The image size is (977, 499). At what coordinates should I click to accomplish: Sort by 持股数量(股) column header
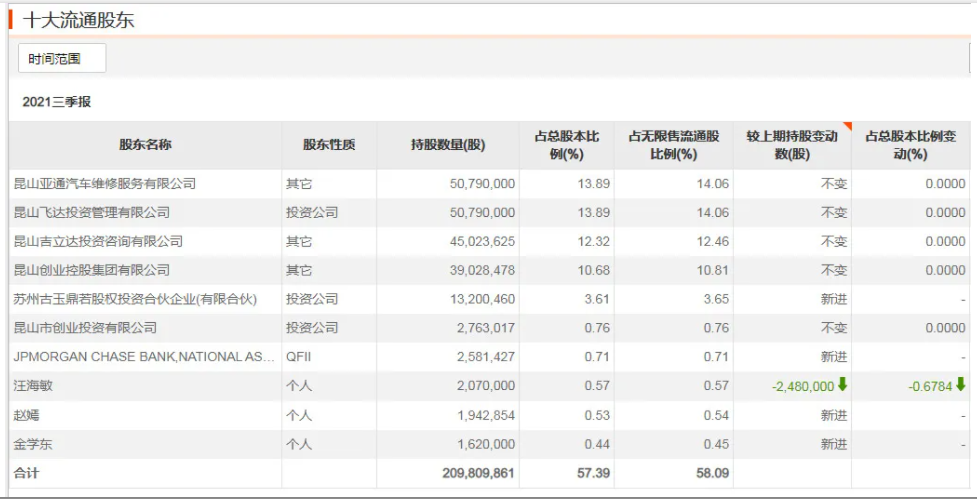click(447, 145)
